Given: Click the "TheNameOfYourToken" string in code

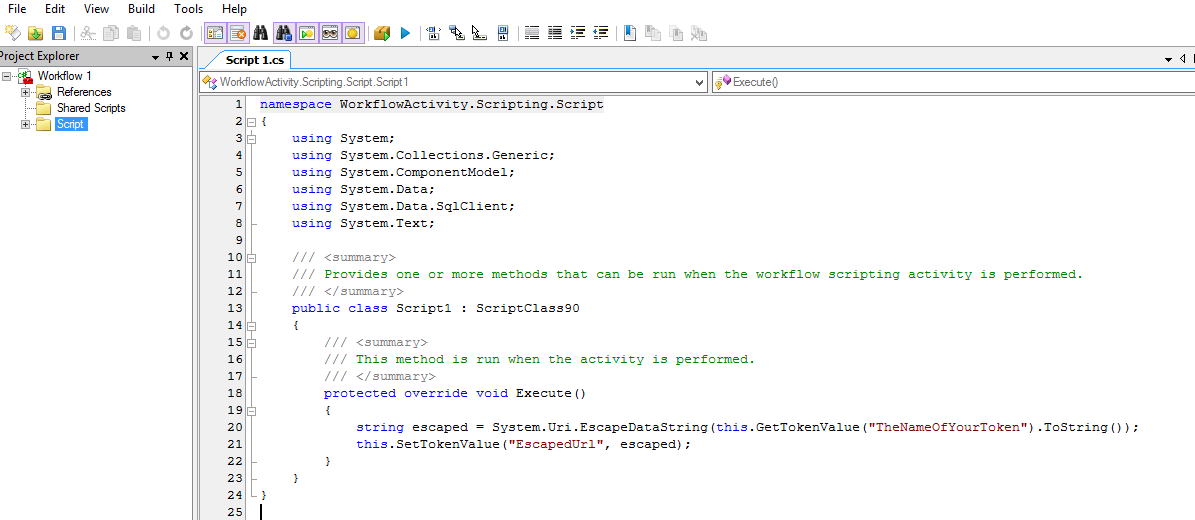Looking at the screenshot, I should (948, 427).
